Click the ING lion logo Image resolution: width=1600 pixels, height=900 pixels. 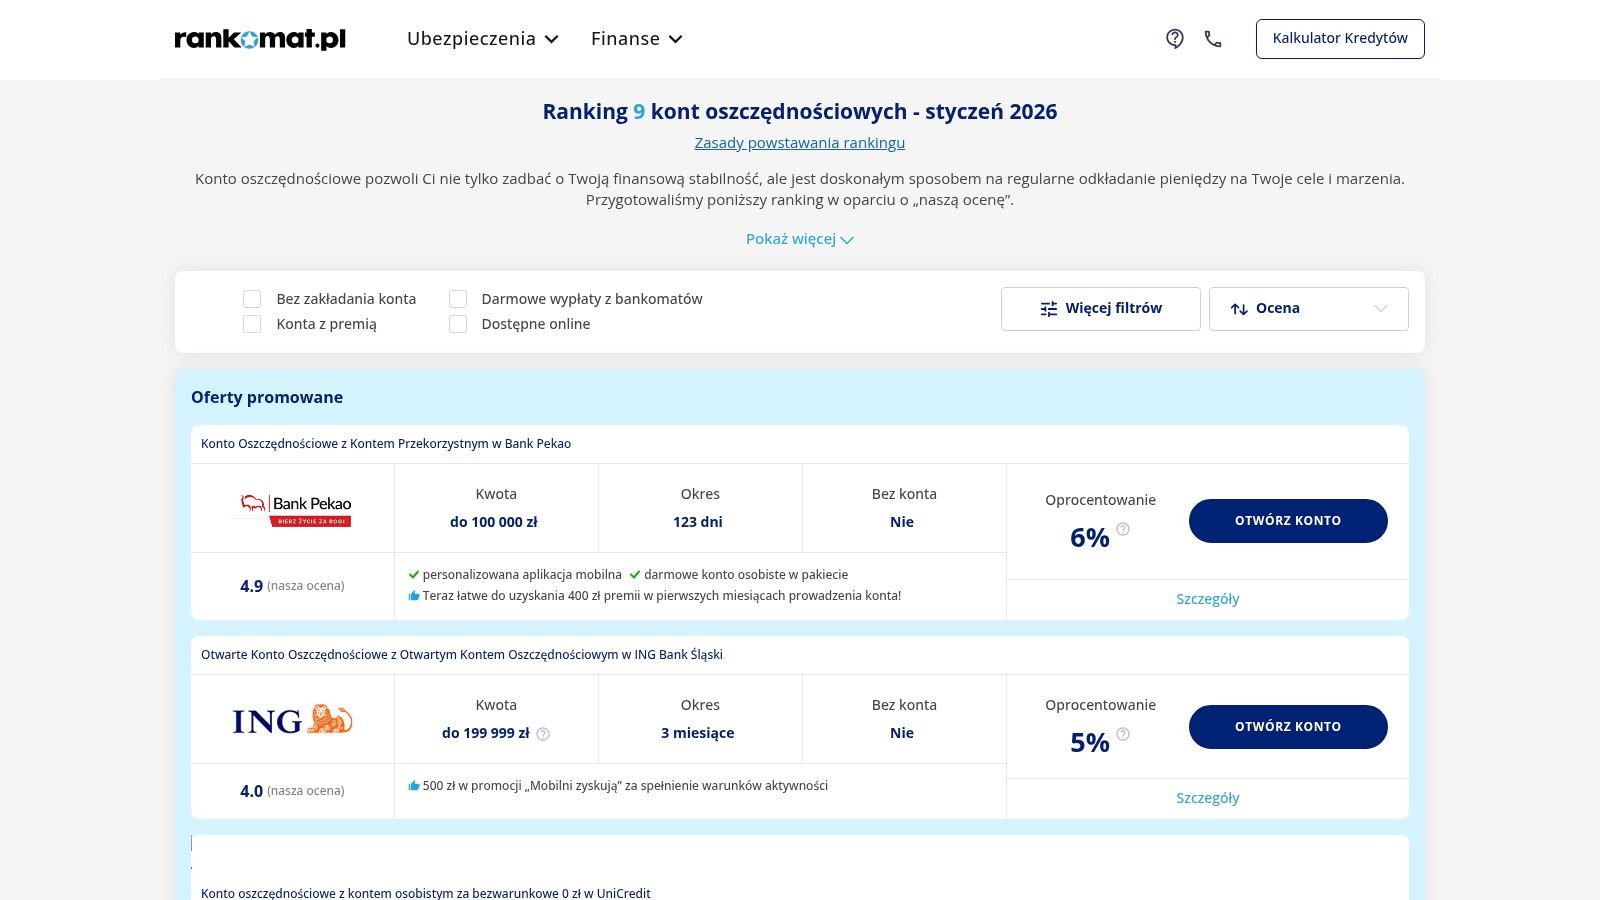coord(292,720)
